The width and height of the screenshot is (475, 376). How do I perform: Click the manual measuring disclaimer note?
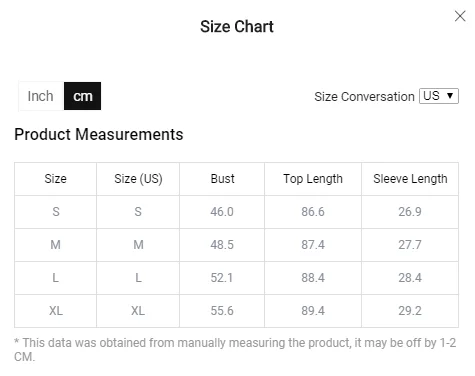click(235, 350)
